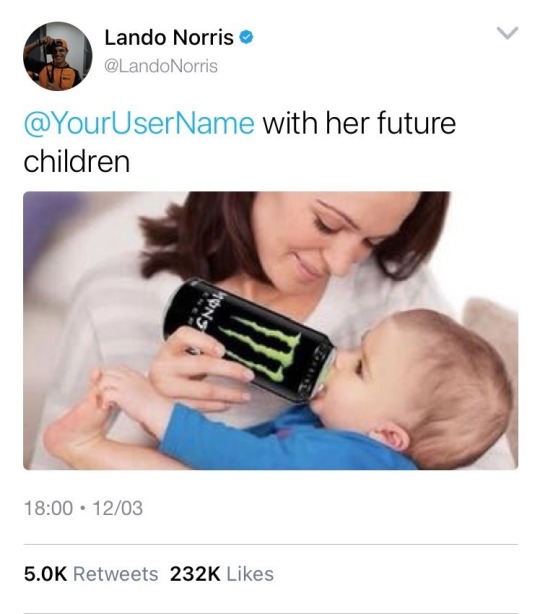Open the @LandoNorris handle link
This screenshot has height=614, width=540.
161,66
